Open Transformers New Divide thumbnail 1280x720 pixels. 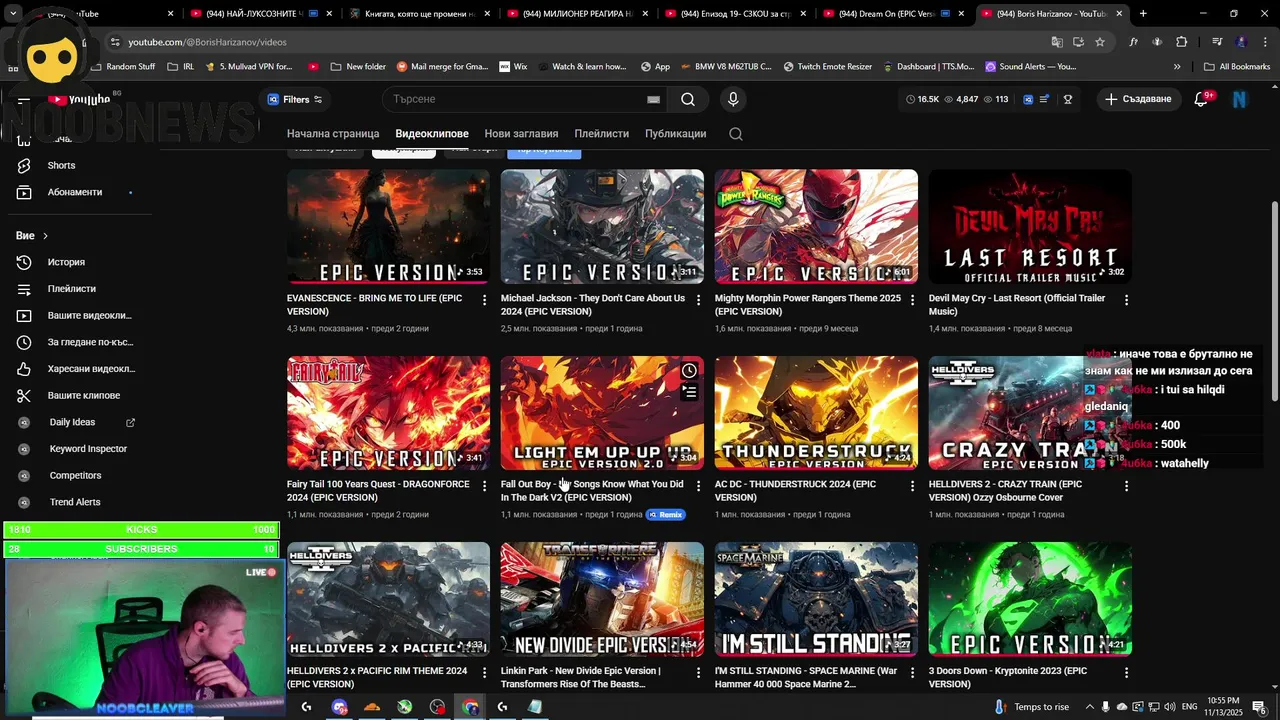click(x=602, y=599)
